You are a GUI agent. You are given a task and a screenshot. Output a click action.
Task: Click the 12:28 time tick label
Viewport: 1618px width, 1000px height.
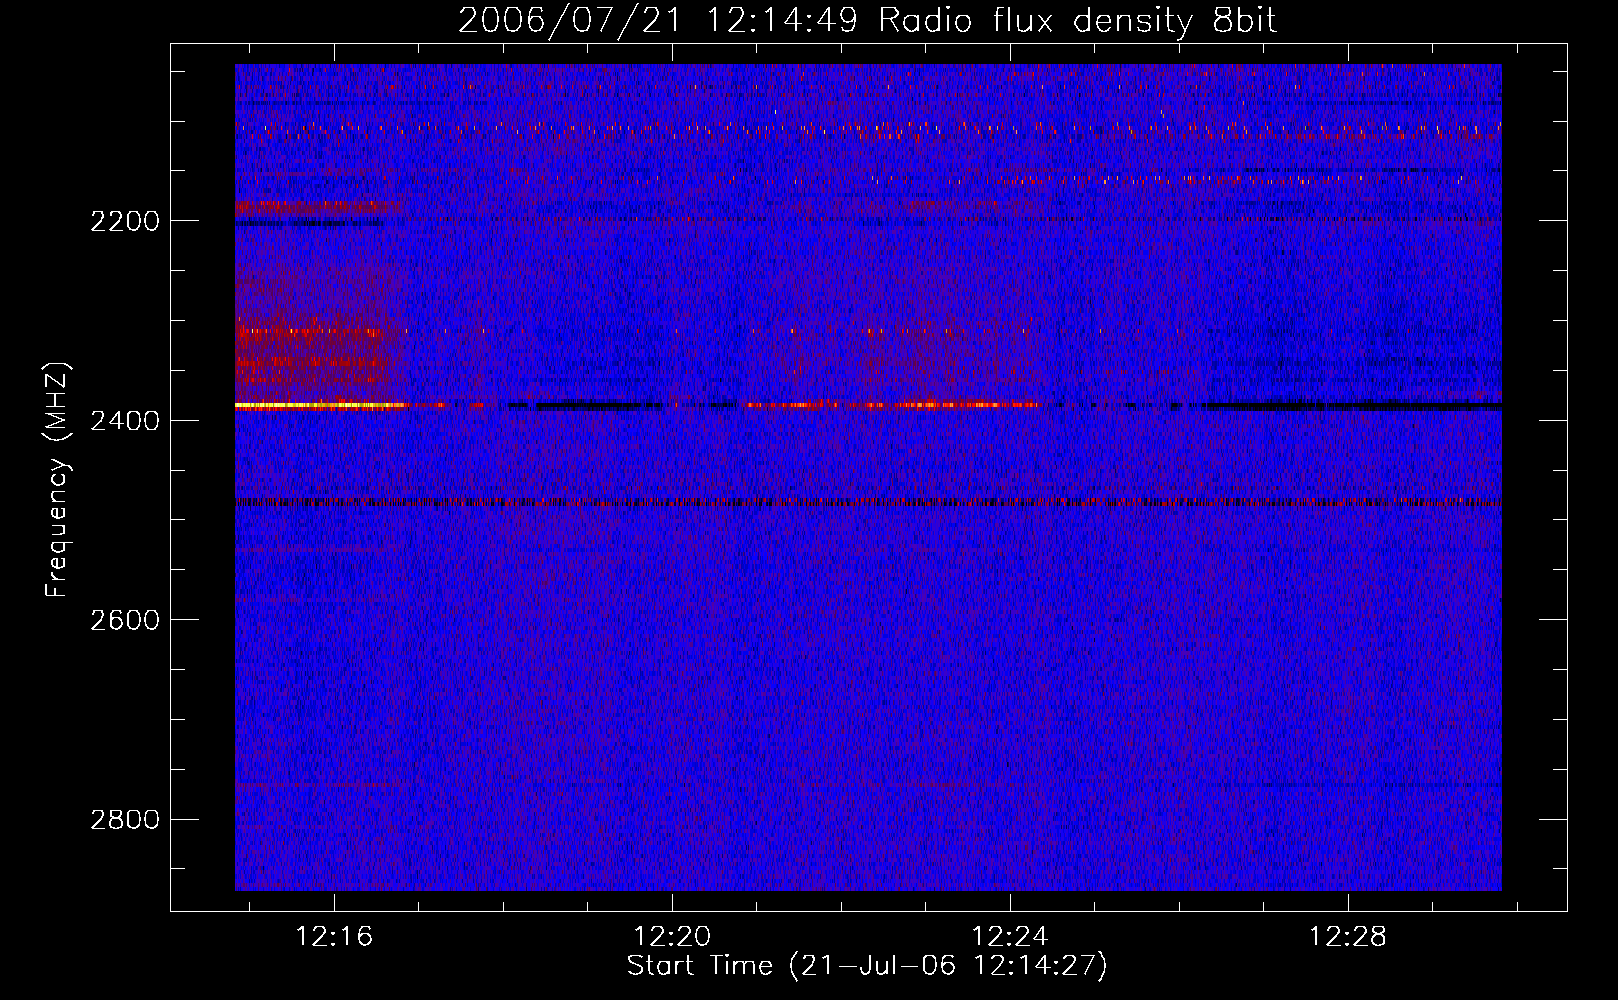[1348, 936]
